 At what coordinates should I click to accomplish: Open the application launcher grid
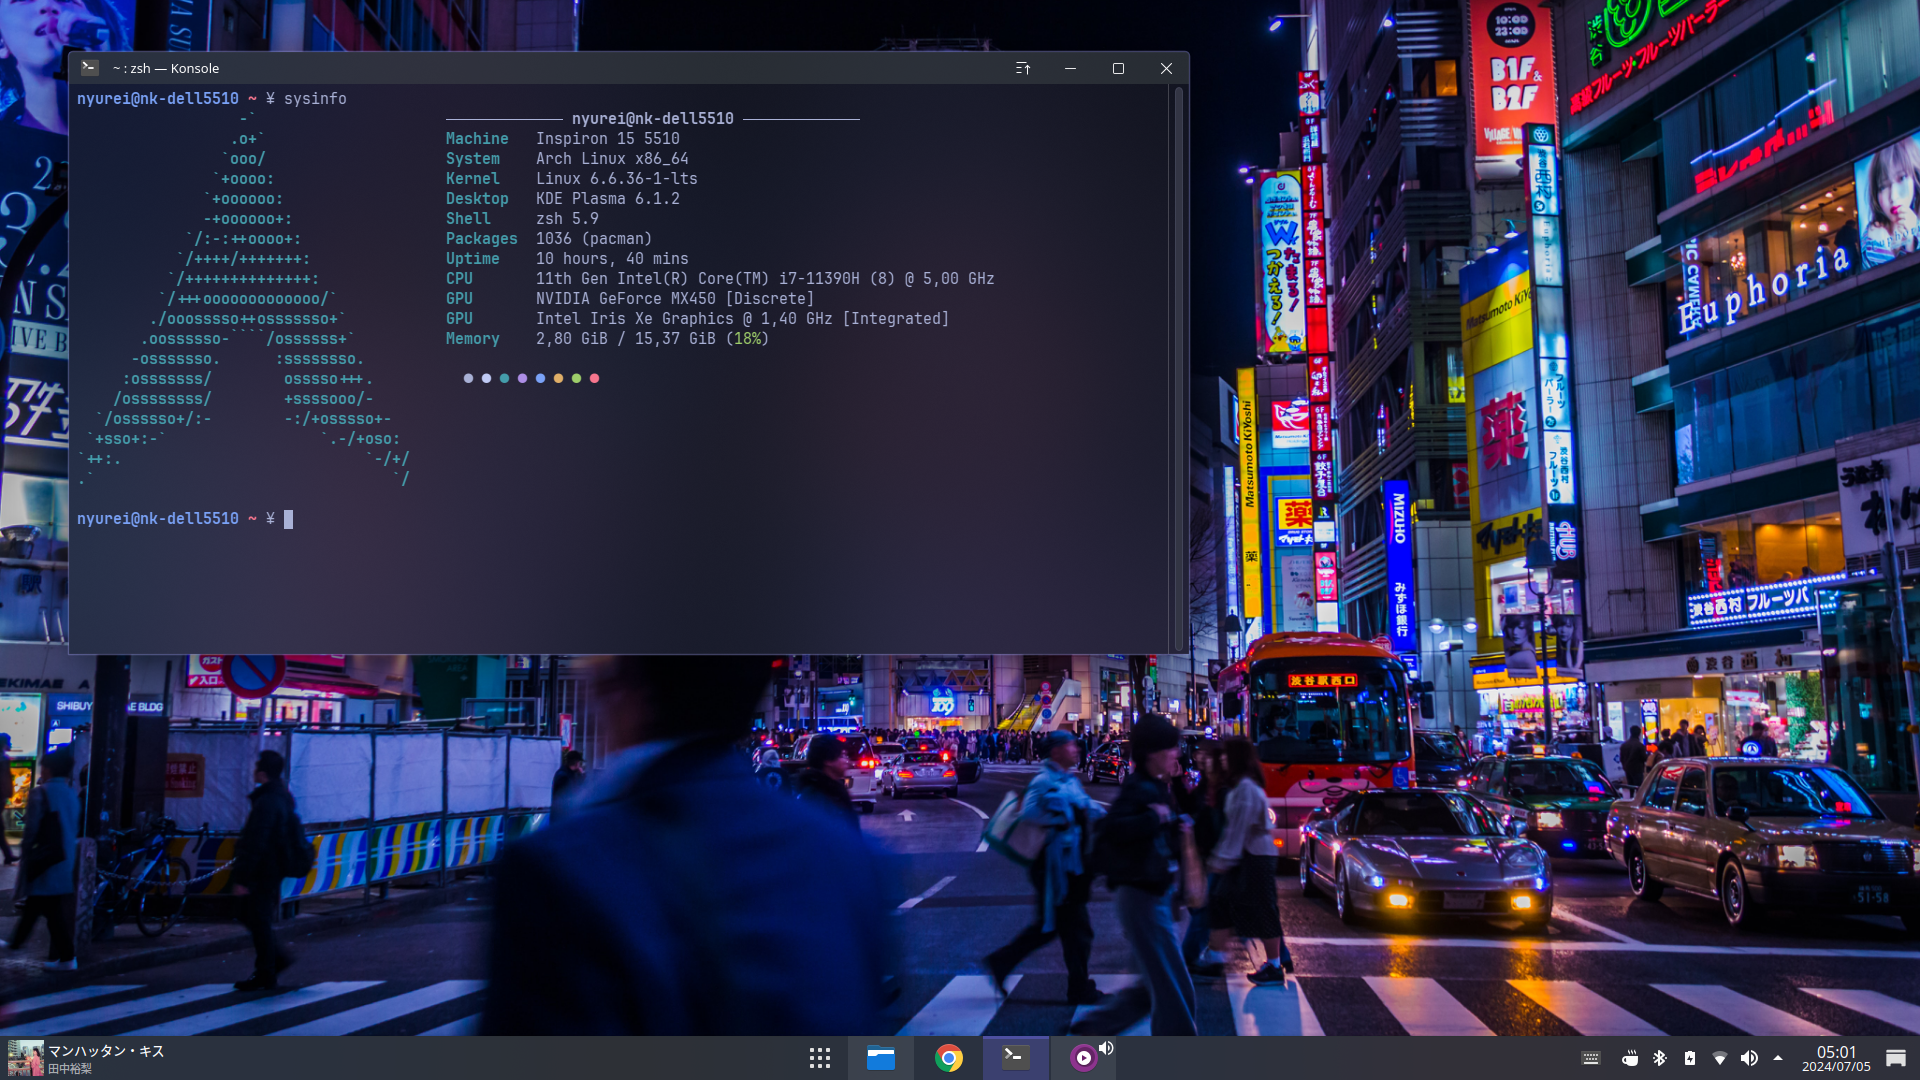(820, 1058)
